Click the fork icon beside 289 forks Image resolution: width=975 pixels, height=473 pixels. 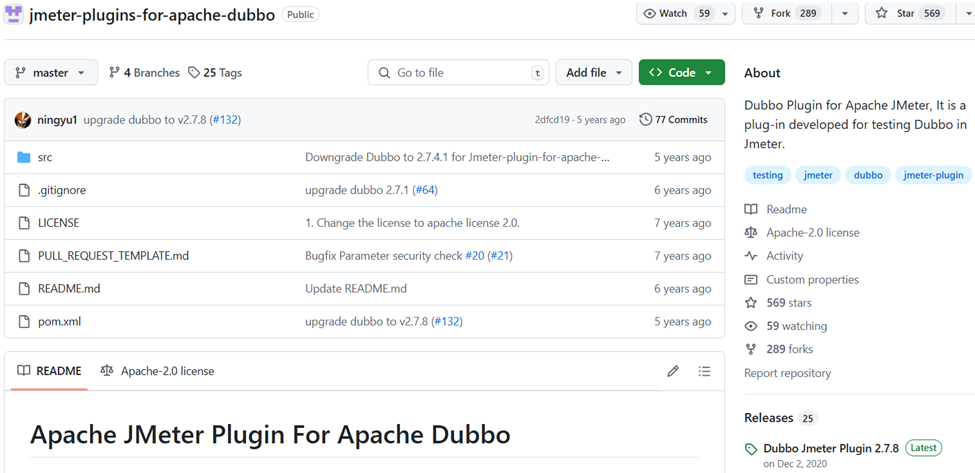coord(751,349)
